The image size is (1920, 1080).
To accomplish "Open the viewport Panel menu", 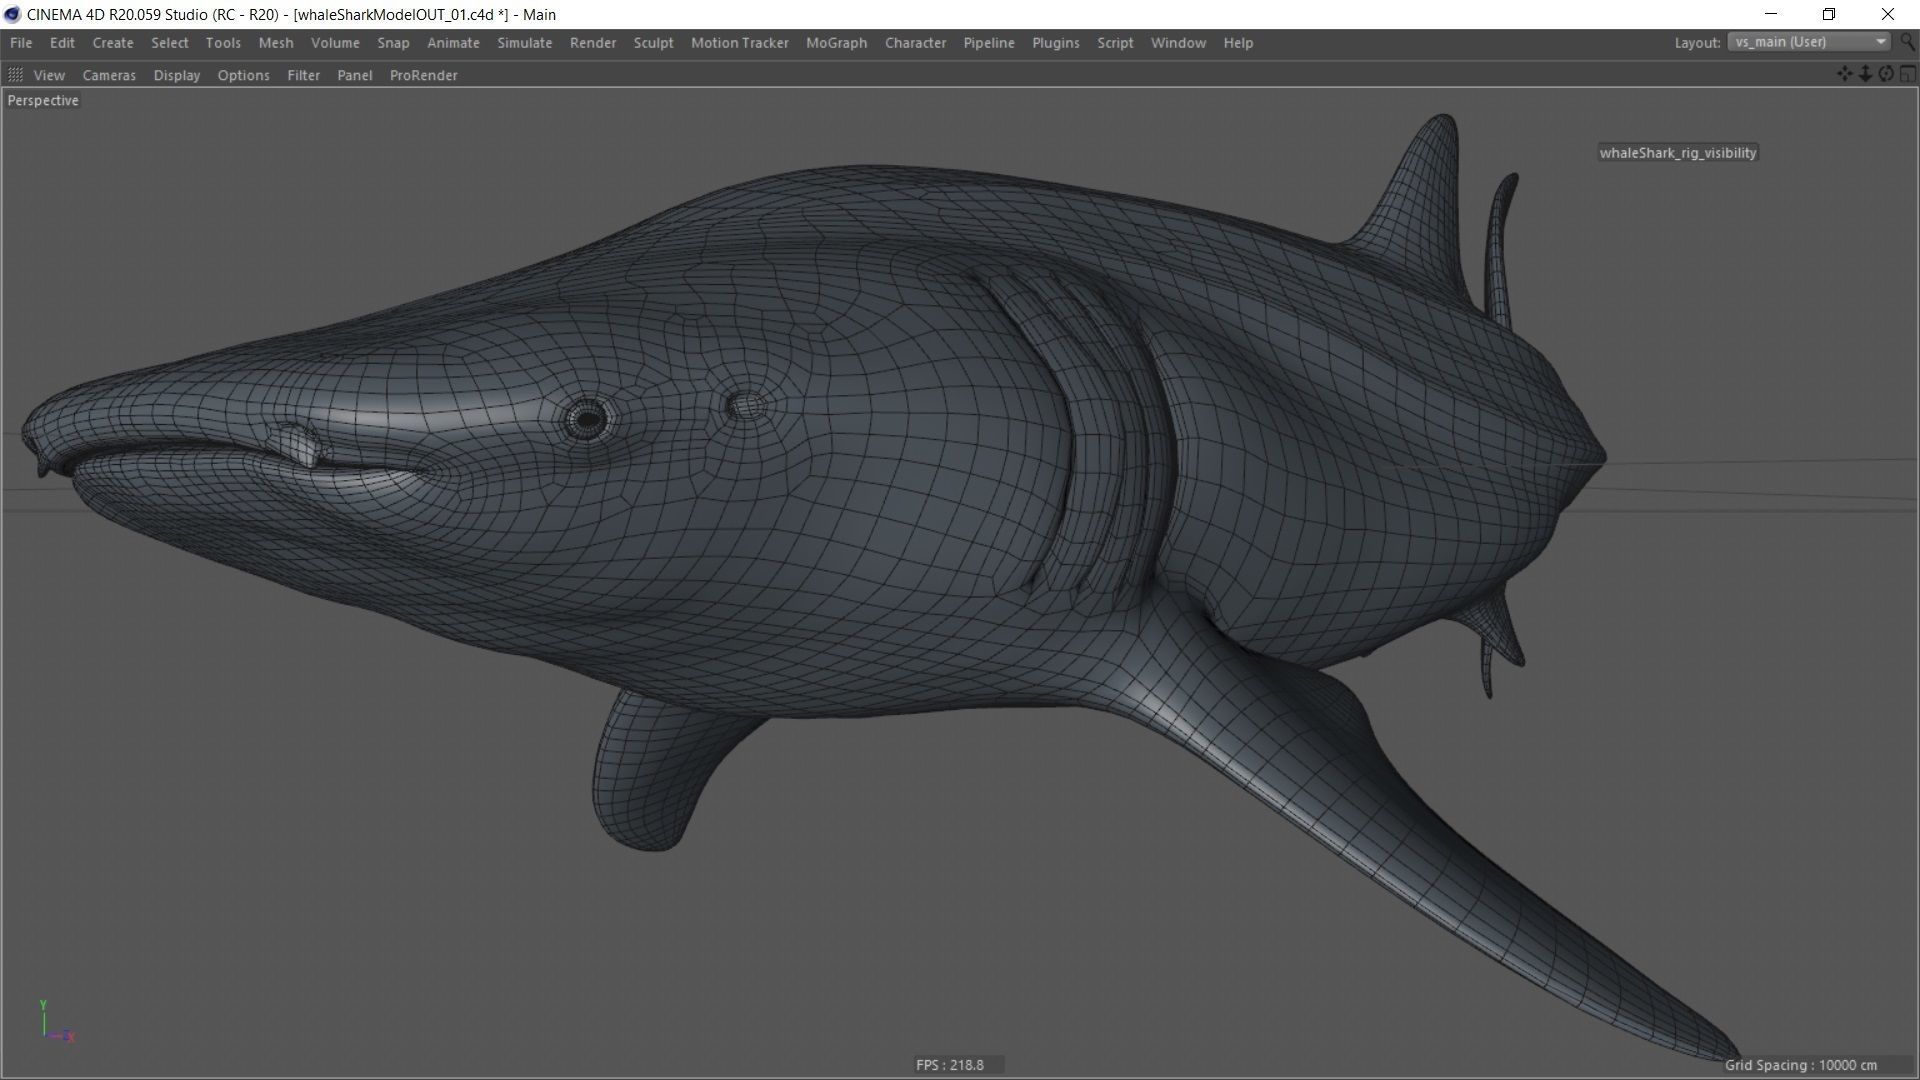I will tap(355, 75).
